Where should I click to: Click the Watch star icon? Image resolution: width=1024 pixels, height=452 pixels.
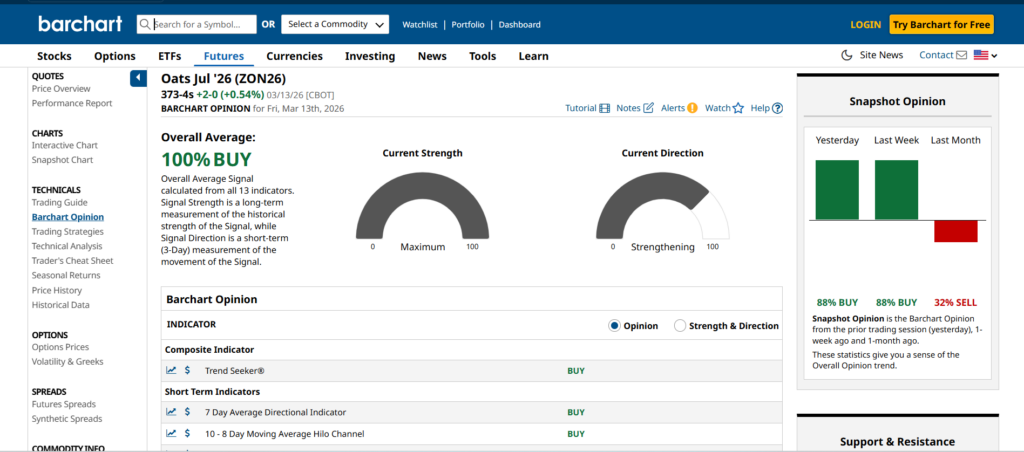(x=738, y=108)
